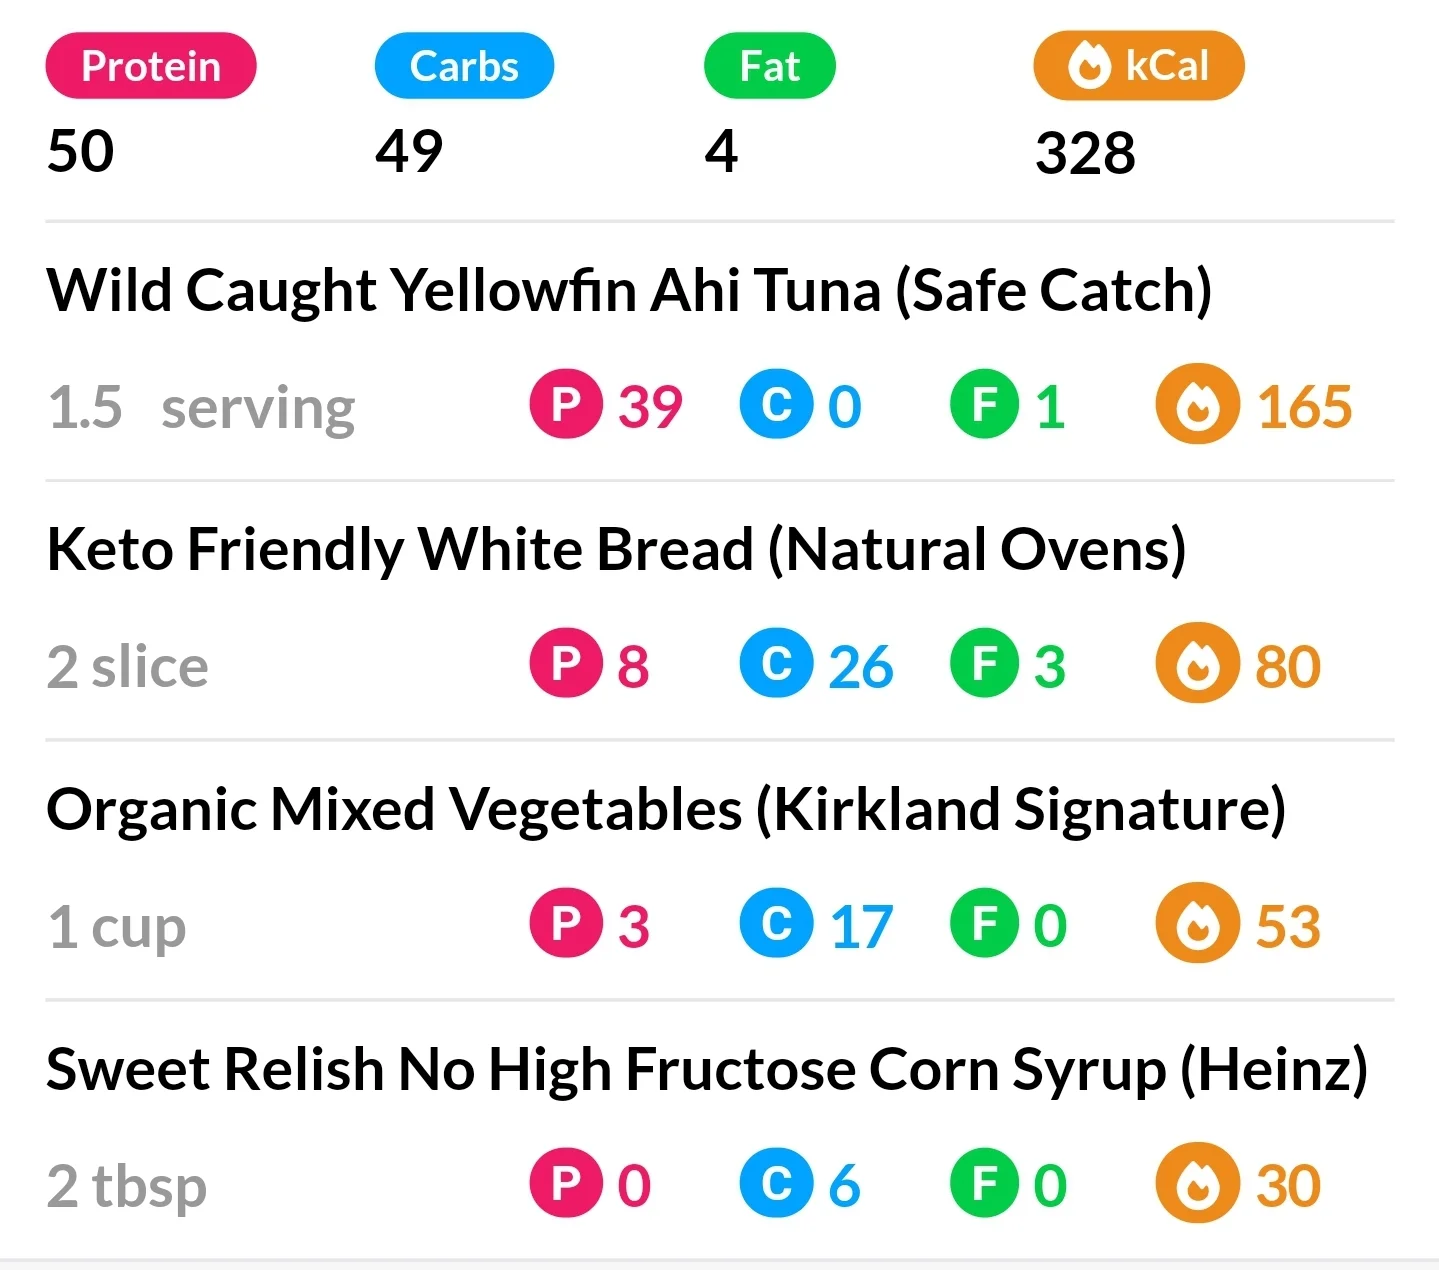The image size is (1439, 1270).
Task: Open Organic Mixed Vegetables entry
Action: pos(666,809)
